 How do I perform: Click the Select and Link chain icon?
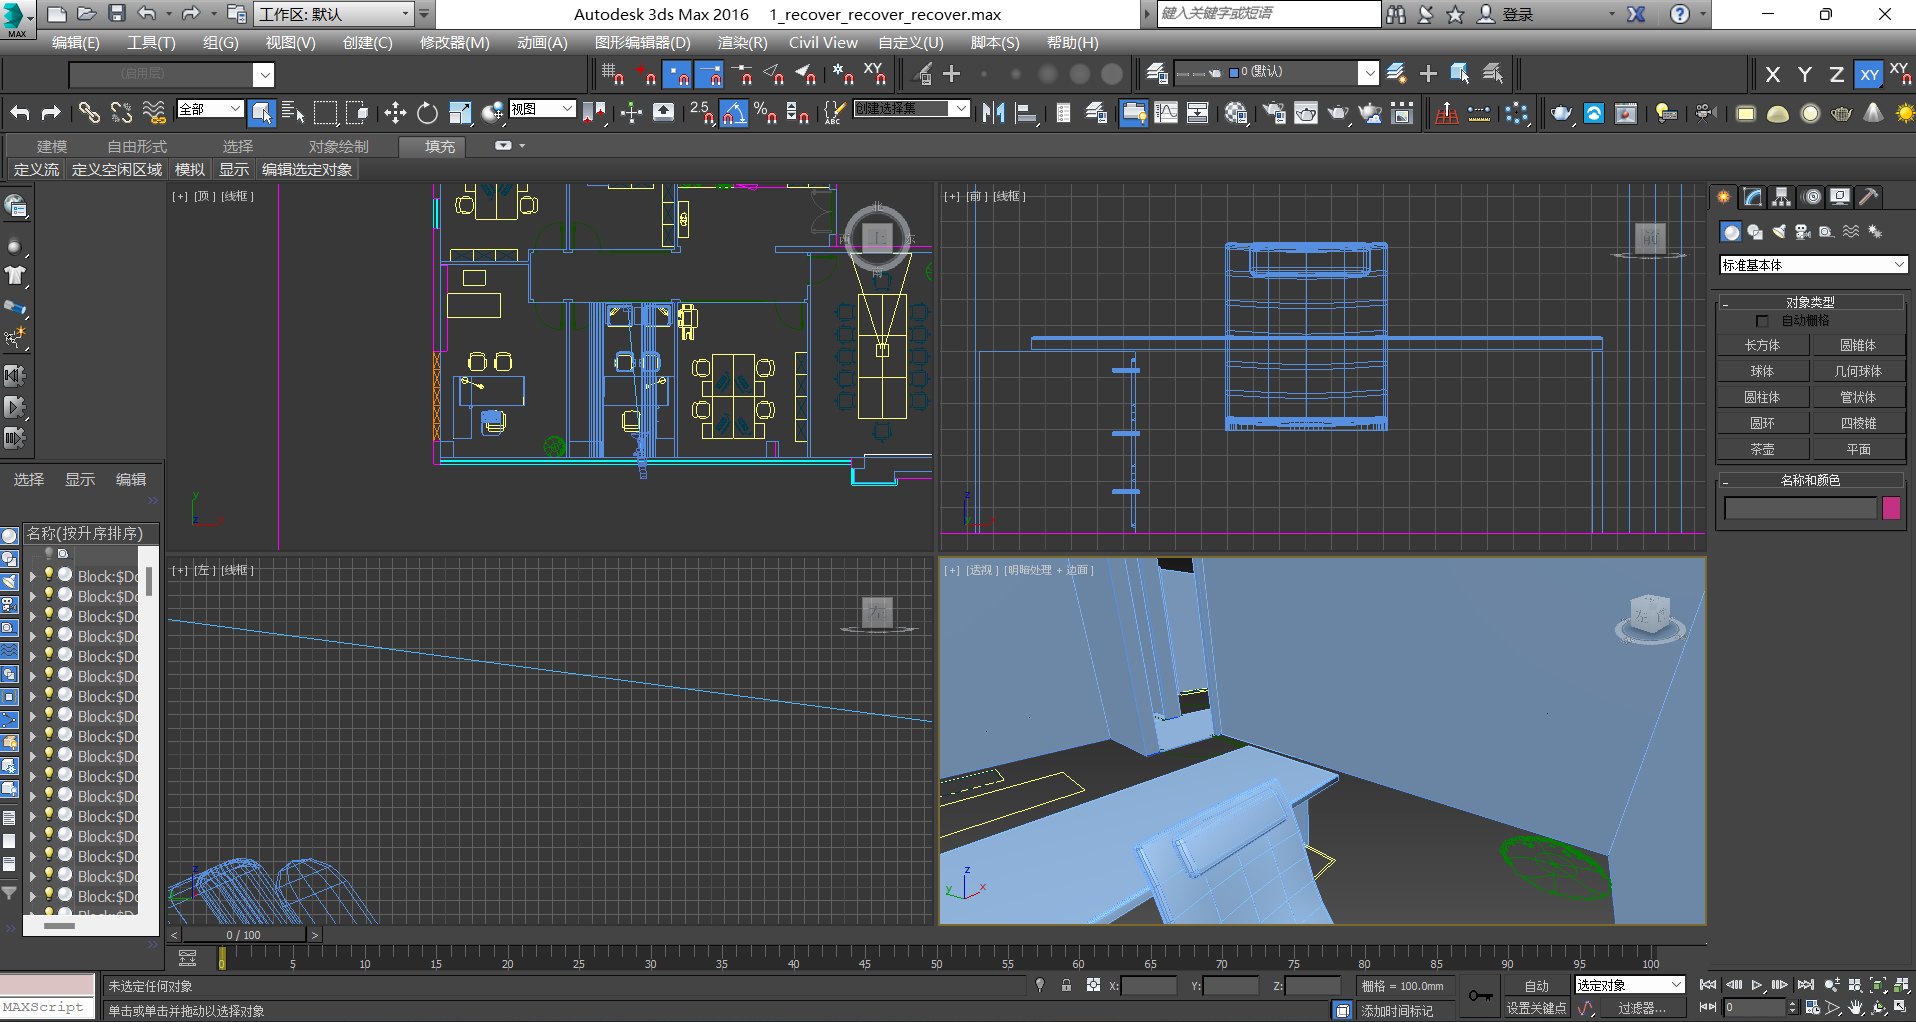(x=89, y=113)
